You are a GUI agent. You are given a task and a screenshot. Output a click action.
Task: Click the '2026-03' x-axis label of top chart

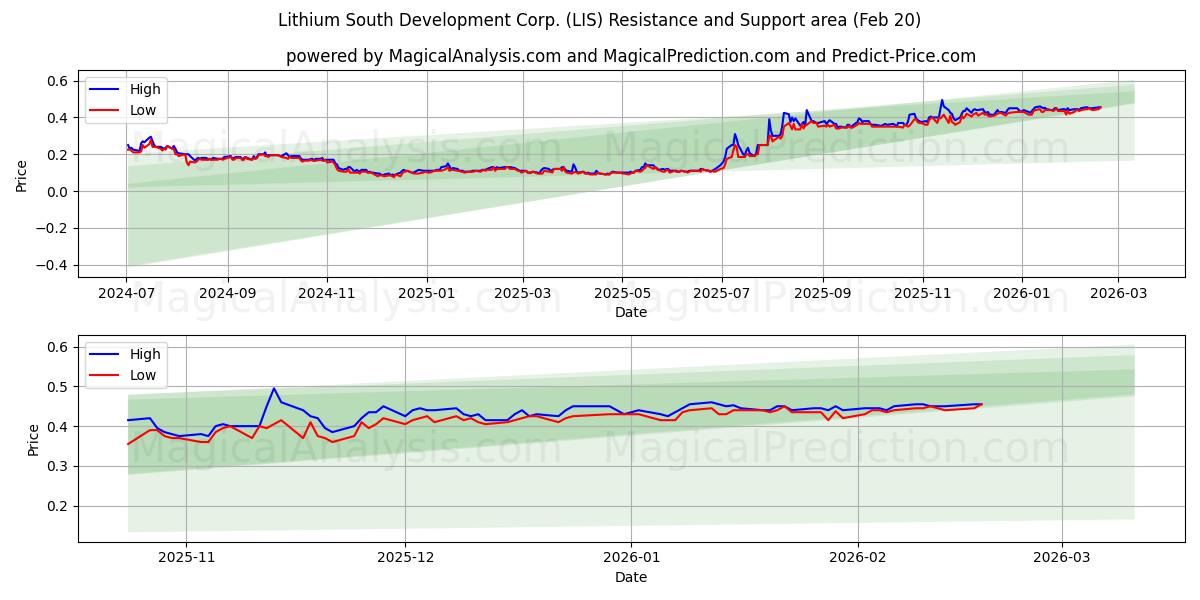(x=1118, y=294)
